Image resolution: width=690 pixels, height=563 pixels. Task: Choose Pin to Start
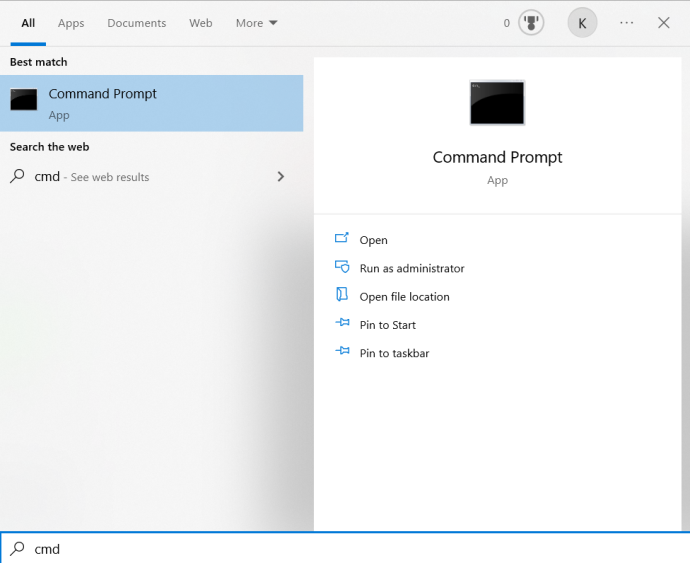point(388,325)
